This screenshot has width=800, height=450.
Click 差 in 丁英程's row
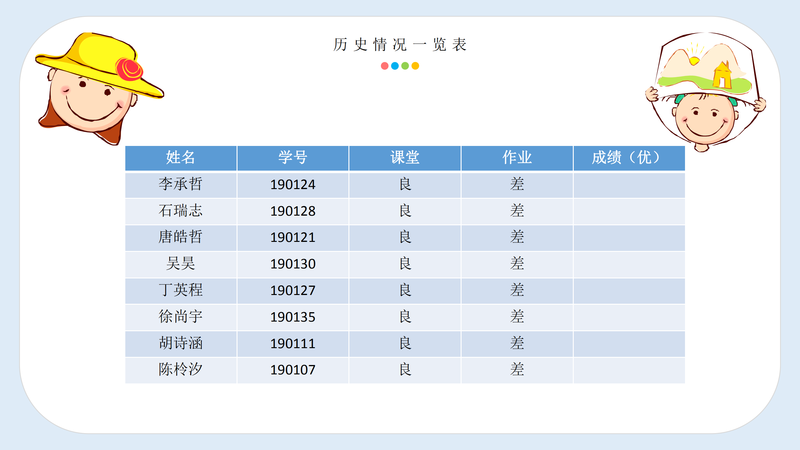[517, 290]
